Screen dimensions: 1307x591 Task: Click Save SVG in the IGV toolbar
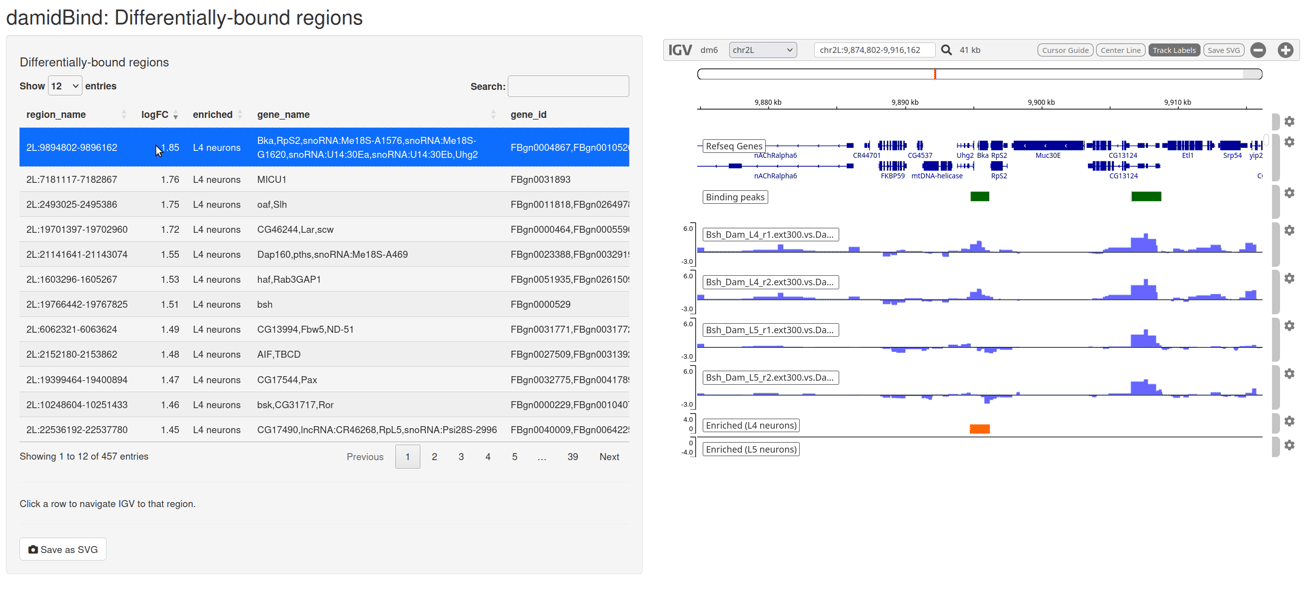tap(1223, 49)
